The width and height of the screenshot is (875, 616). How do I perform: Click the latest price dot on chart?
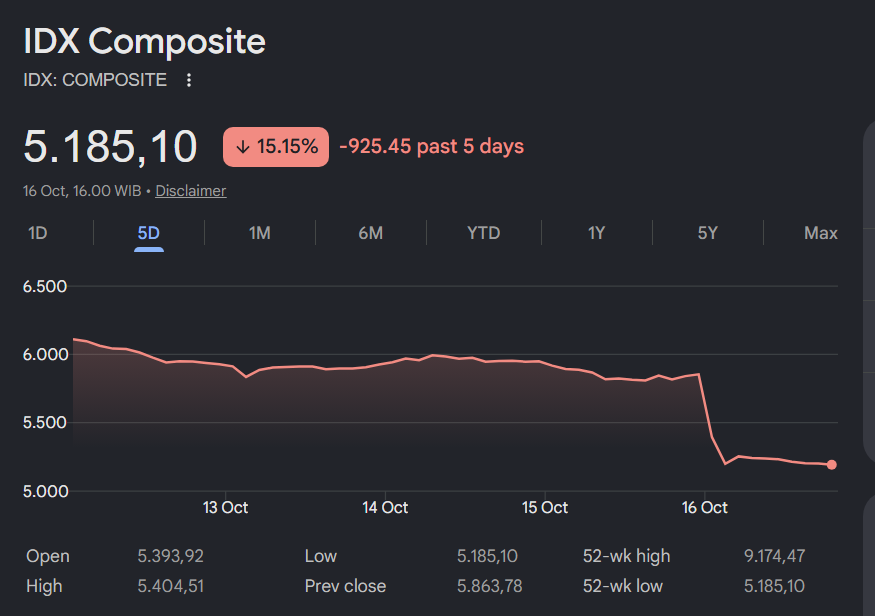click(x=831, y=465)
